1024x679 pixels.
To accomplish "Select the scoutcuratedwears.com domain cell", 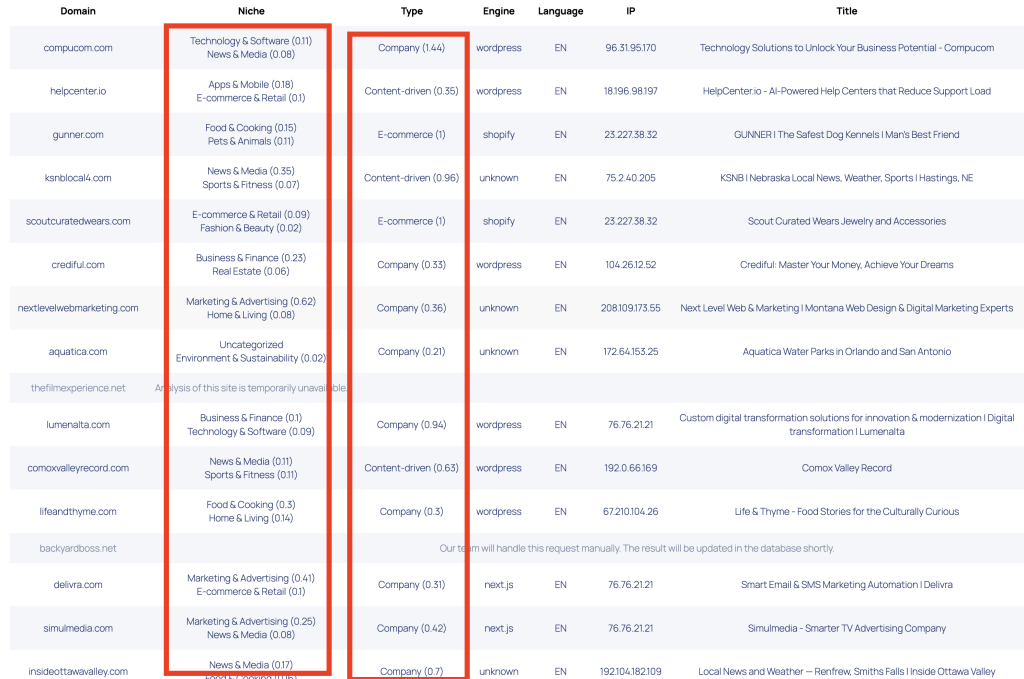I will pos(78,221).
